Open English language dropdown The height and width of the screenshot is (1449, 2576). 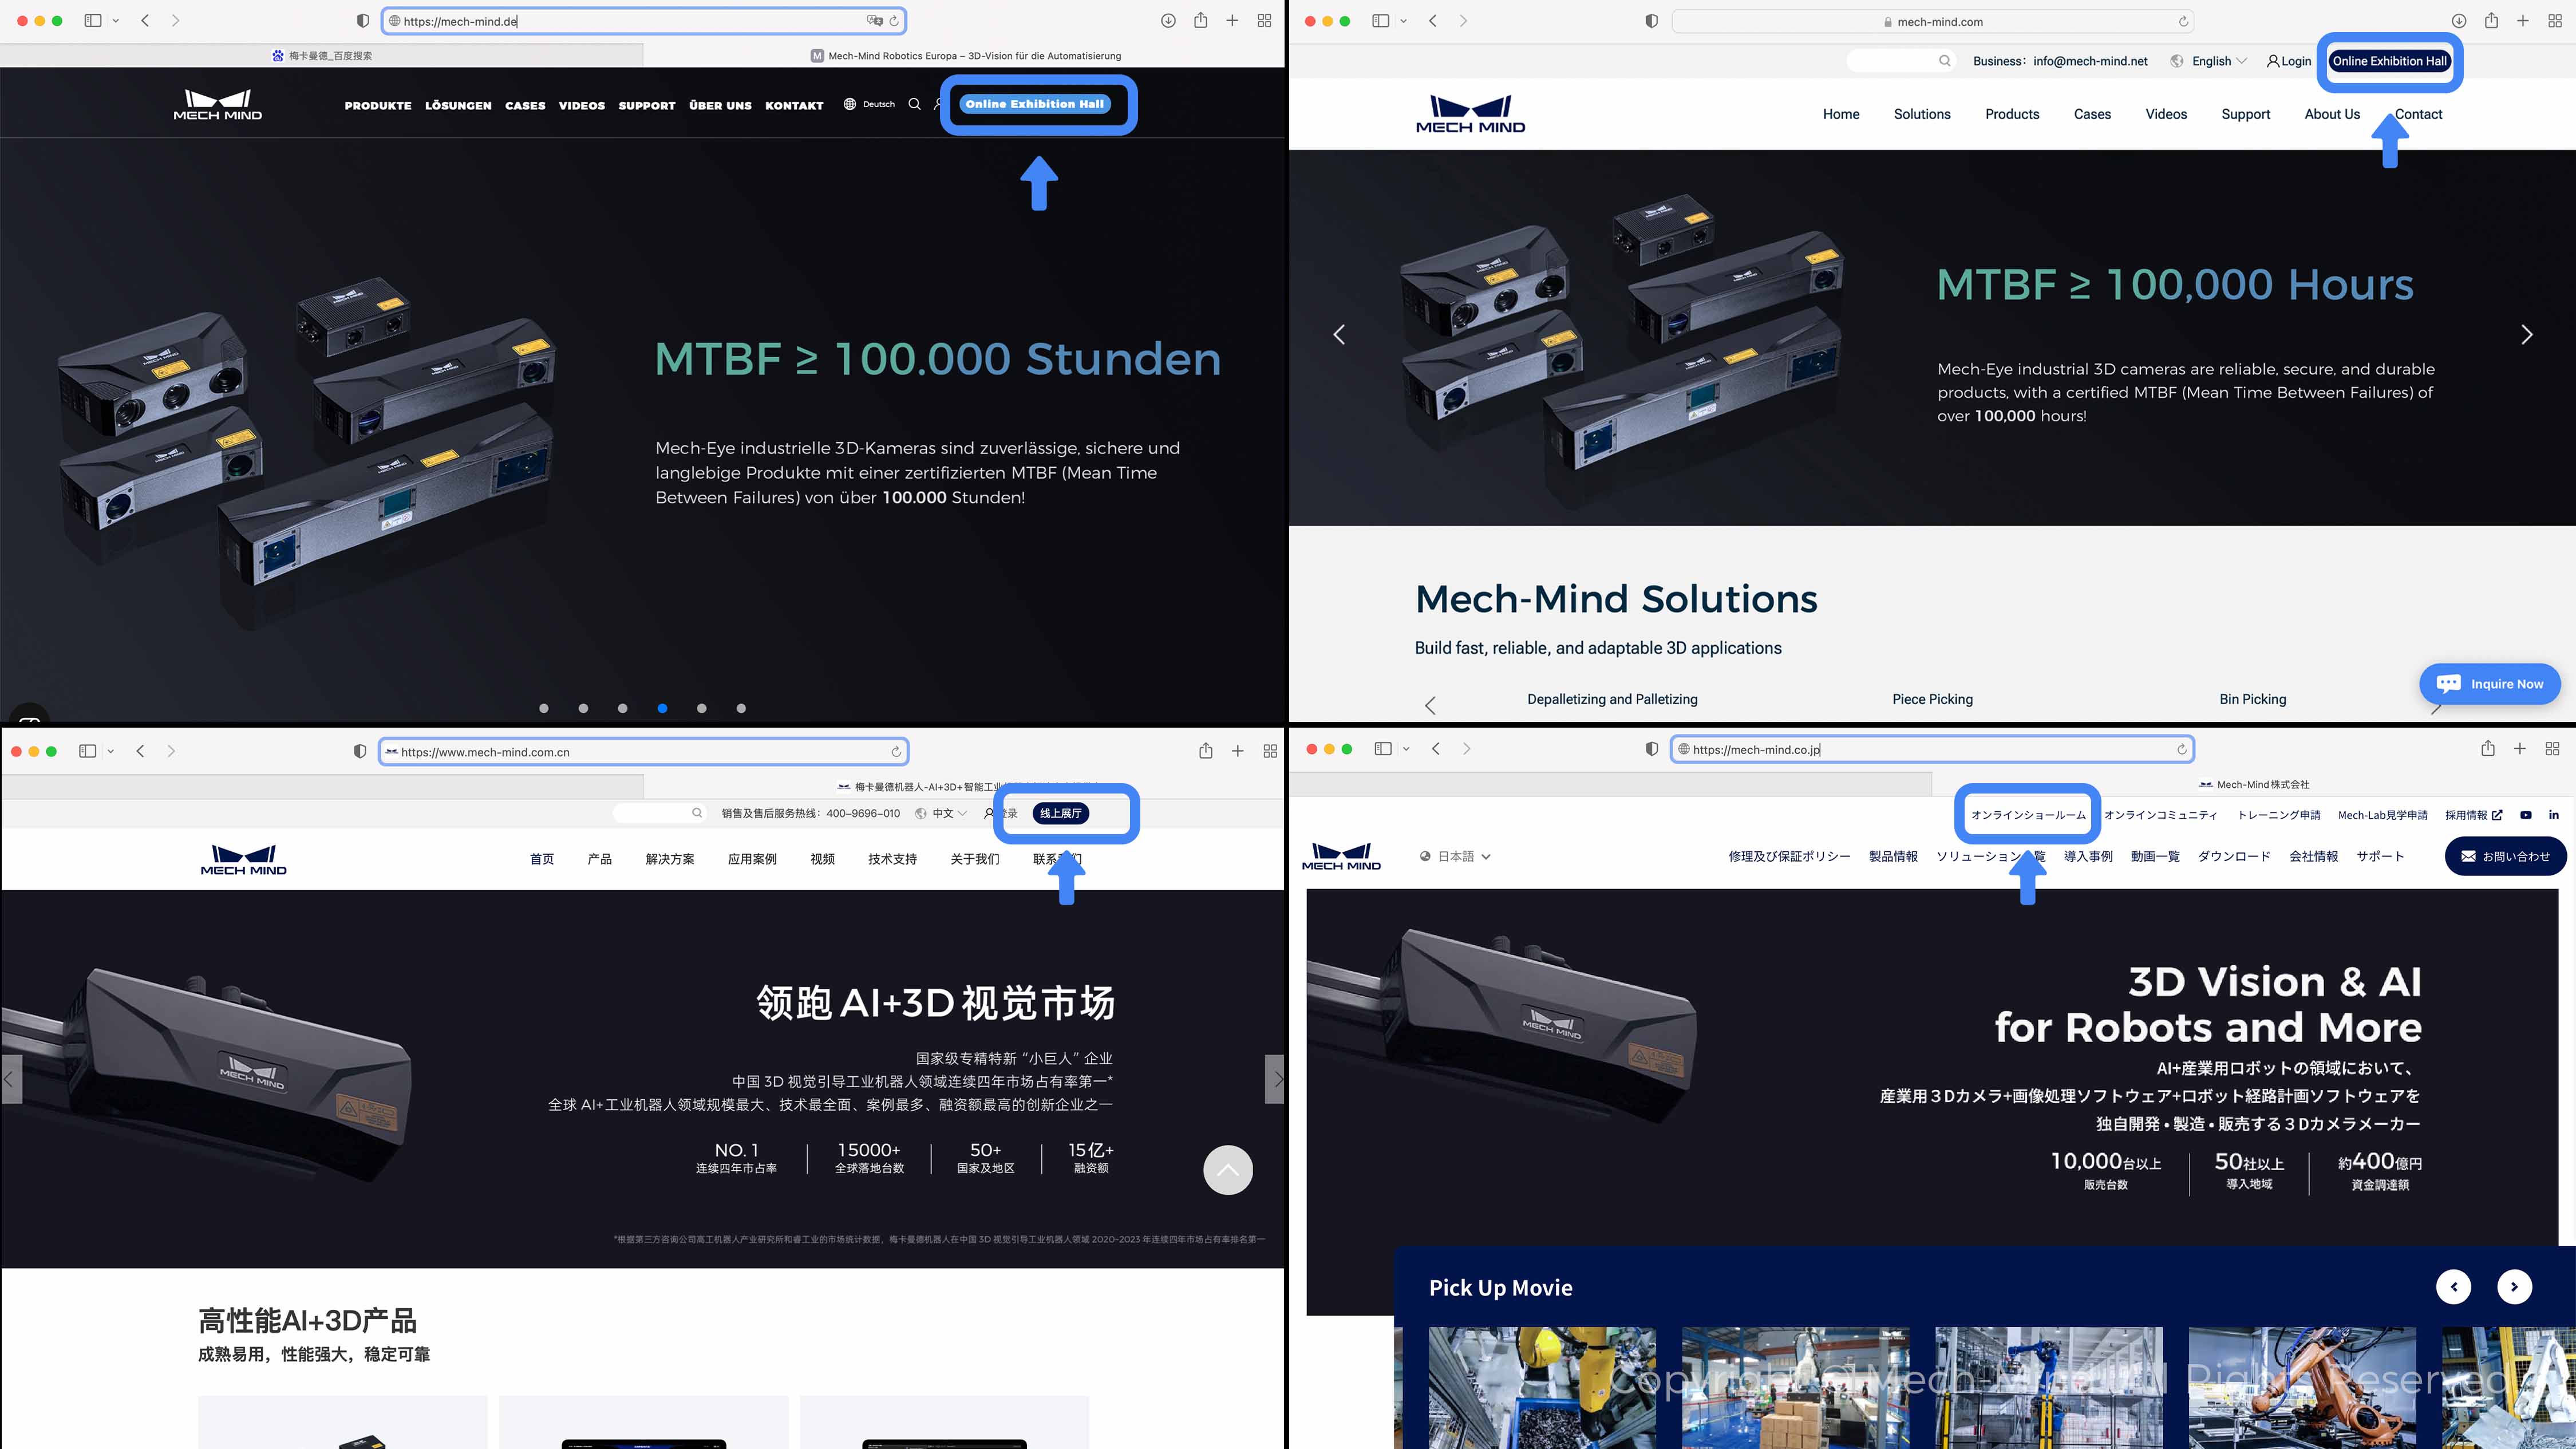pos(2209,61)
